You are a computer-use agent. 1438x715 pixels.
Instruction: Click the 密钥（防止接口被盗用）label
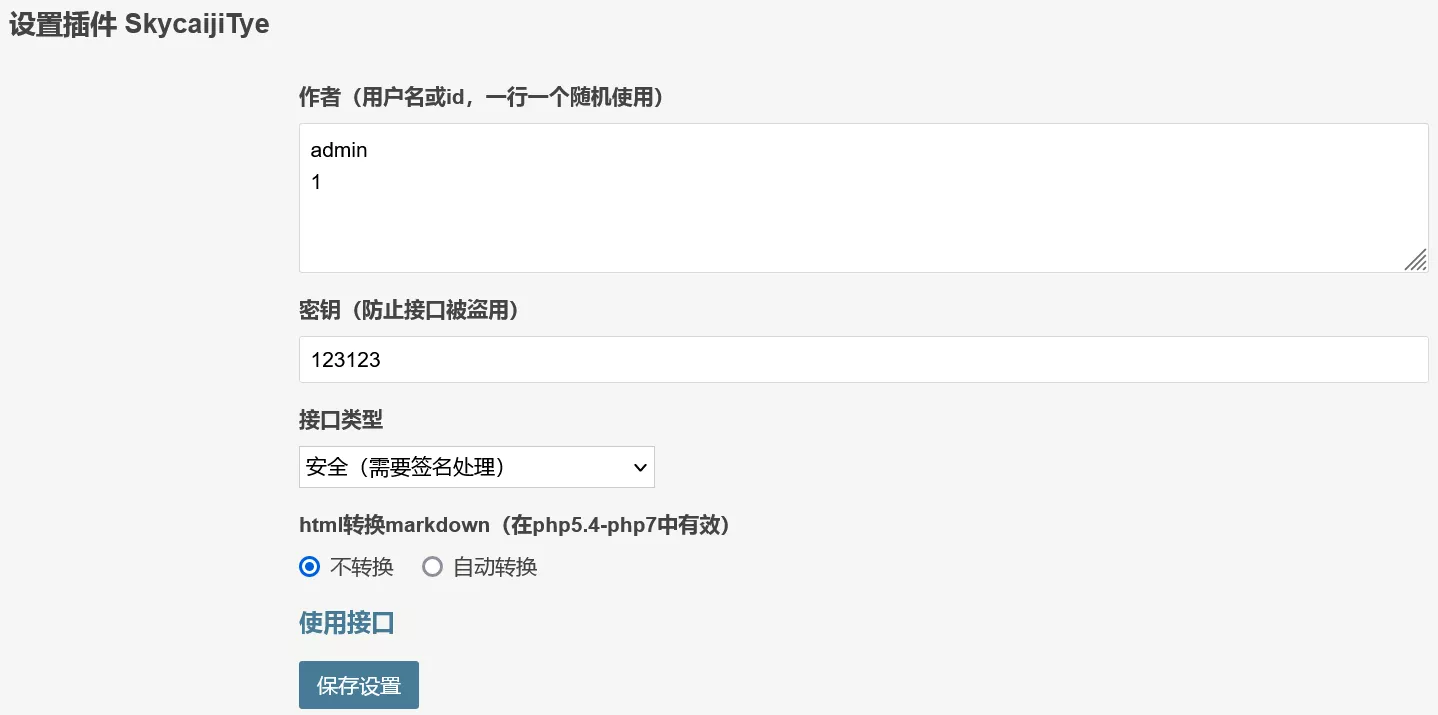(x=408, y=311)
